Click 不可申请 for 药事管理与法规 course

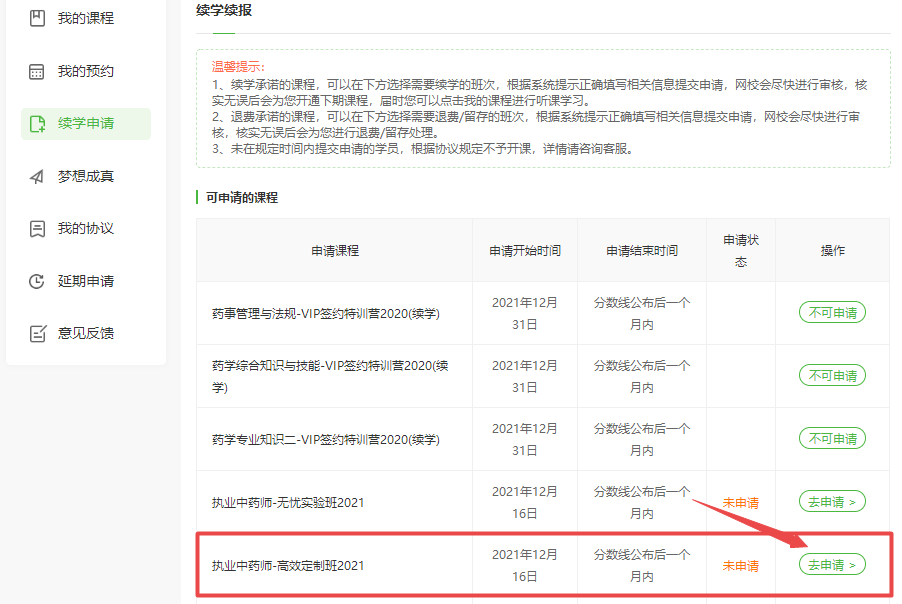(x=832, y=313)
